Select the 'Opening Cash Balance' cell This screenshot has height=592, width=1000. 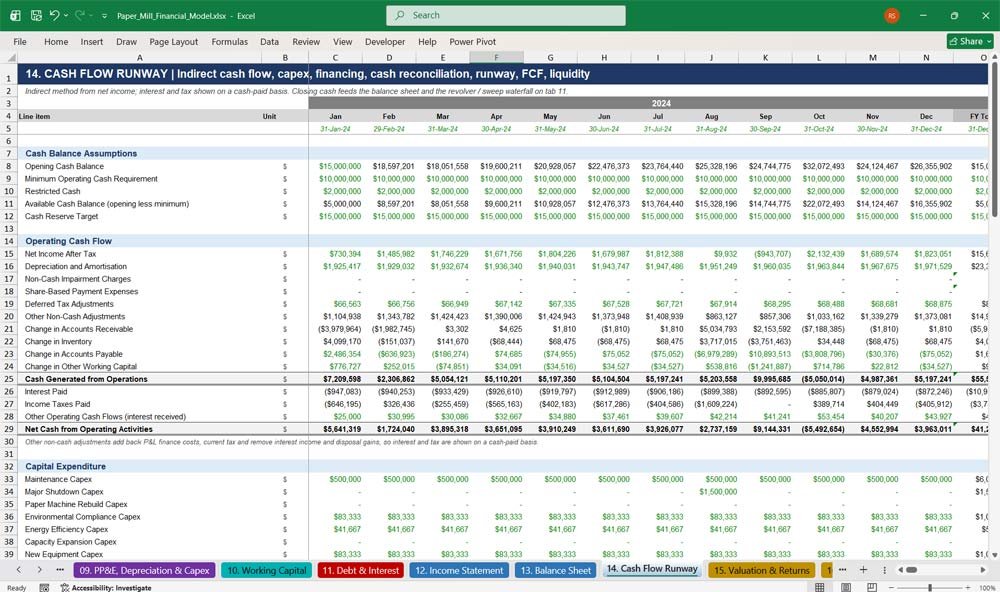(x=140, y=166)
